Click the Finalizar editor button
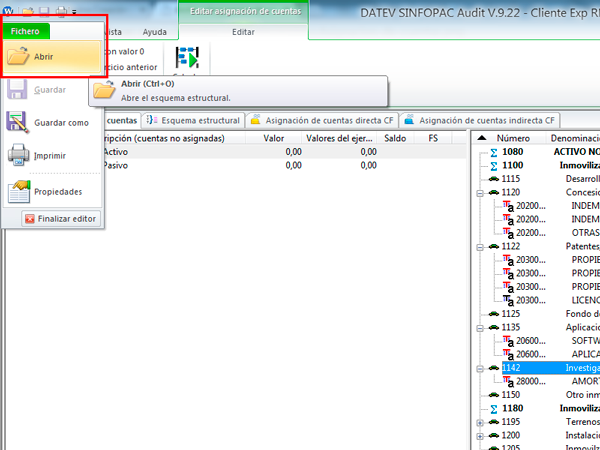The width and height of the screenshot is (600, 450). coord(61,218)
